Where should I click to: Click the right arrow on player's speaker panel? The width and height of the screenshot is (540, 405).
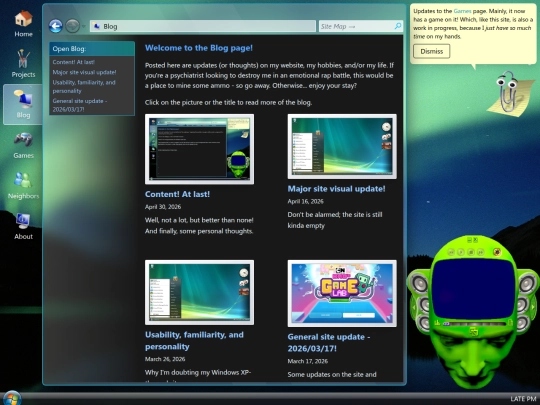click(533, 307)
